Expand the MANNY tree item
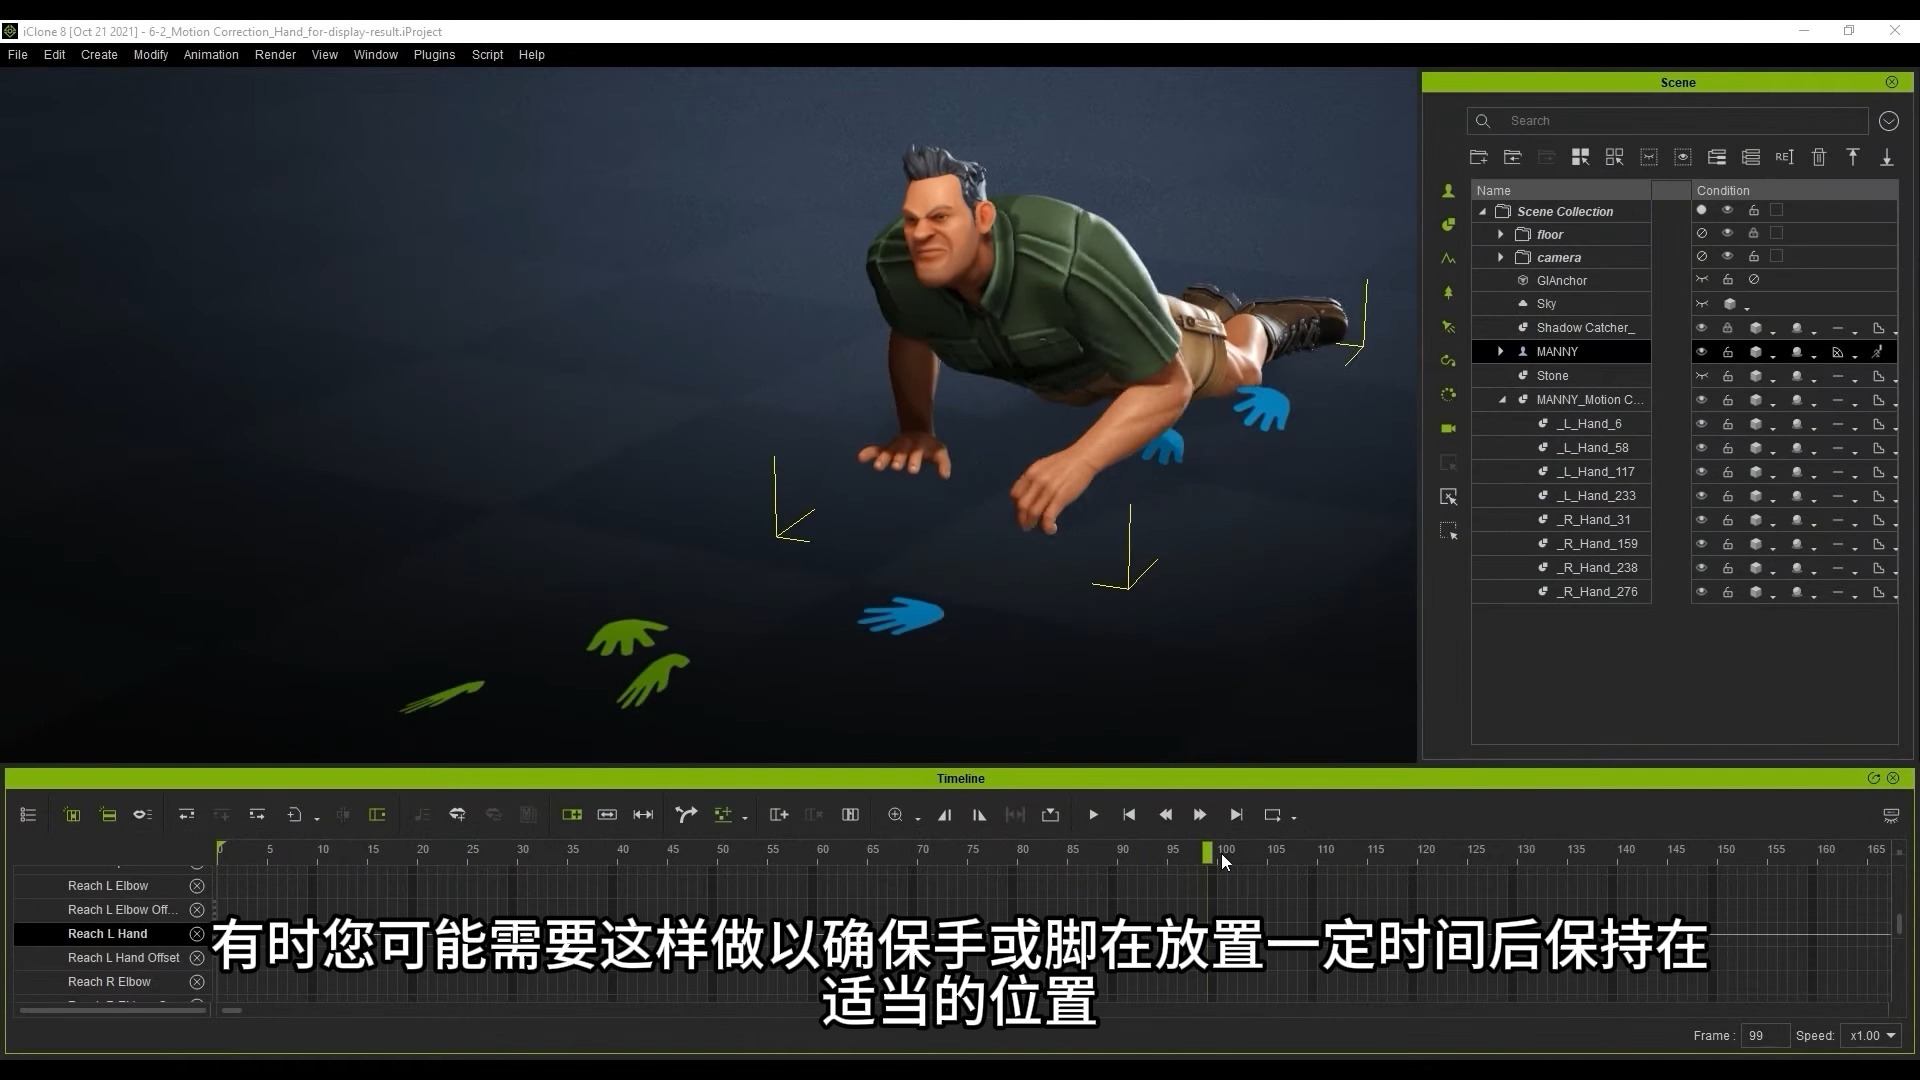The height and width of the screenshot is (1080, 1920). tap(1500, 352)
